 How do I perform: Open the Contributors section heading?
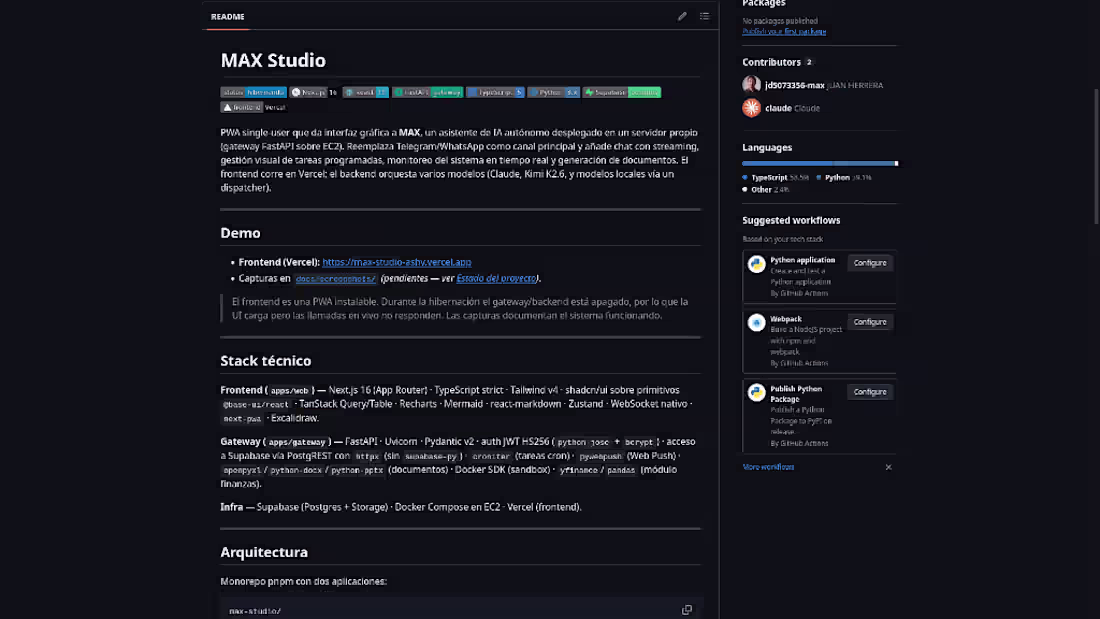point(771,62)
